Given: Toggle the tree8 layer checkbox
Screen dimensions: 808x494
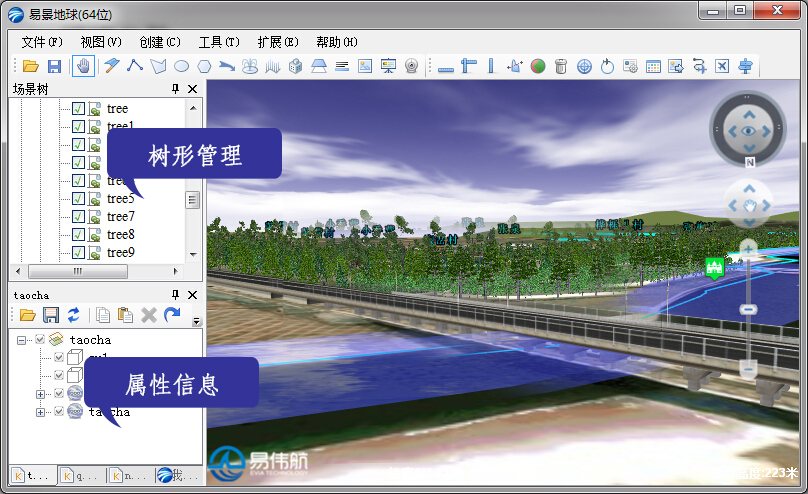Looking at the screenshot, I should tap(78, 234).
